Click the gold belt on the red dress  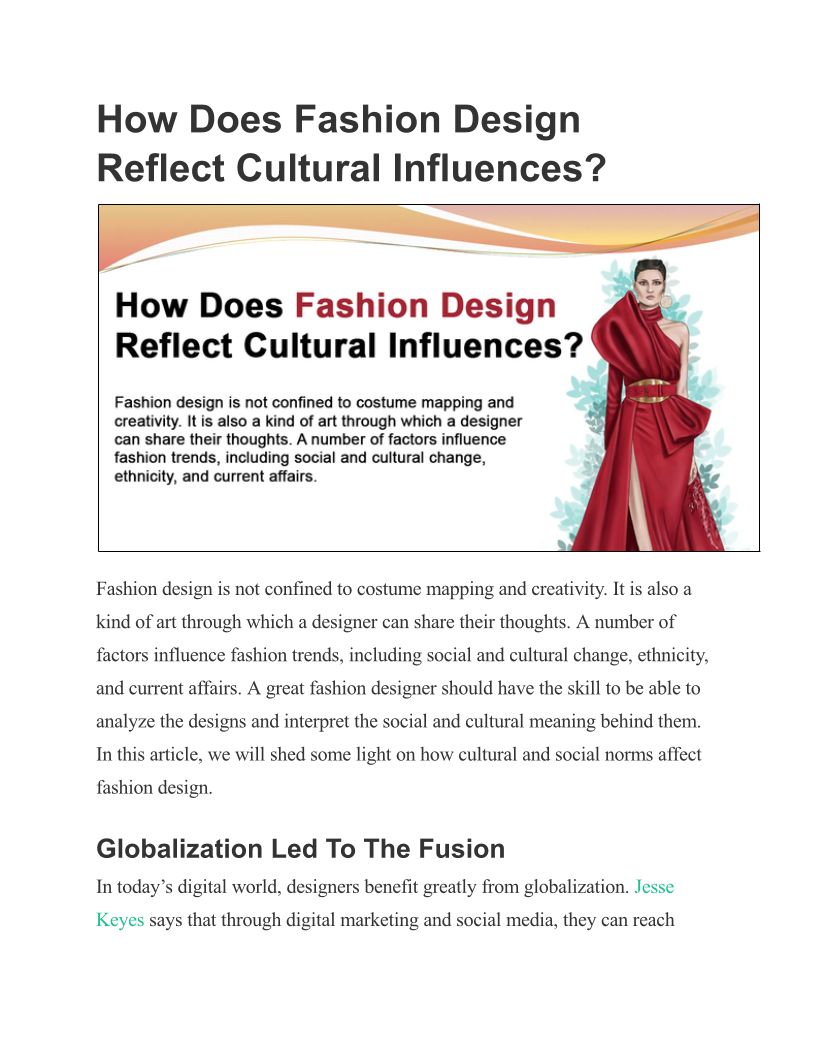tap(649, 391)
